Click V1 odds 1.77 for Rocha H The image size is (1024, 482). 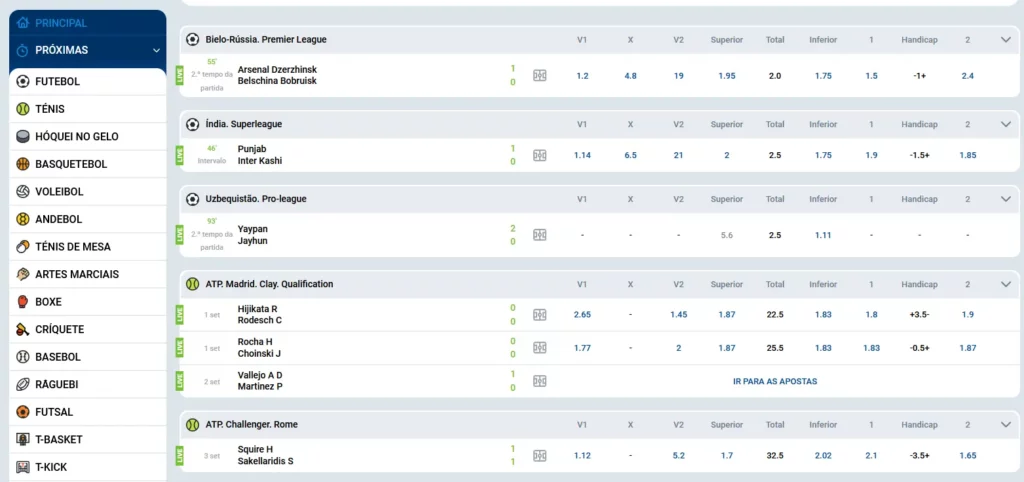click(583, 348)
